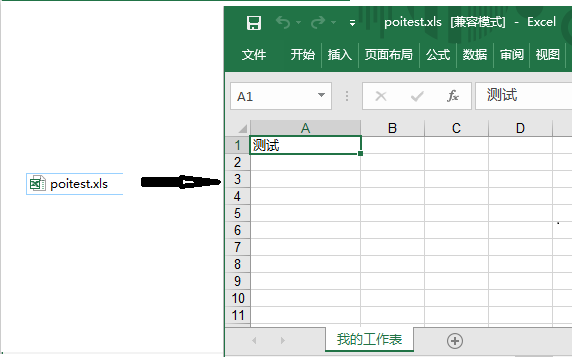Switch to the 插入 ribbon tab
Image resolution: width=574 pixels, height=361 pixels.
click(x=340, y=55)
